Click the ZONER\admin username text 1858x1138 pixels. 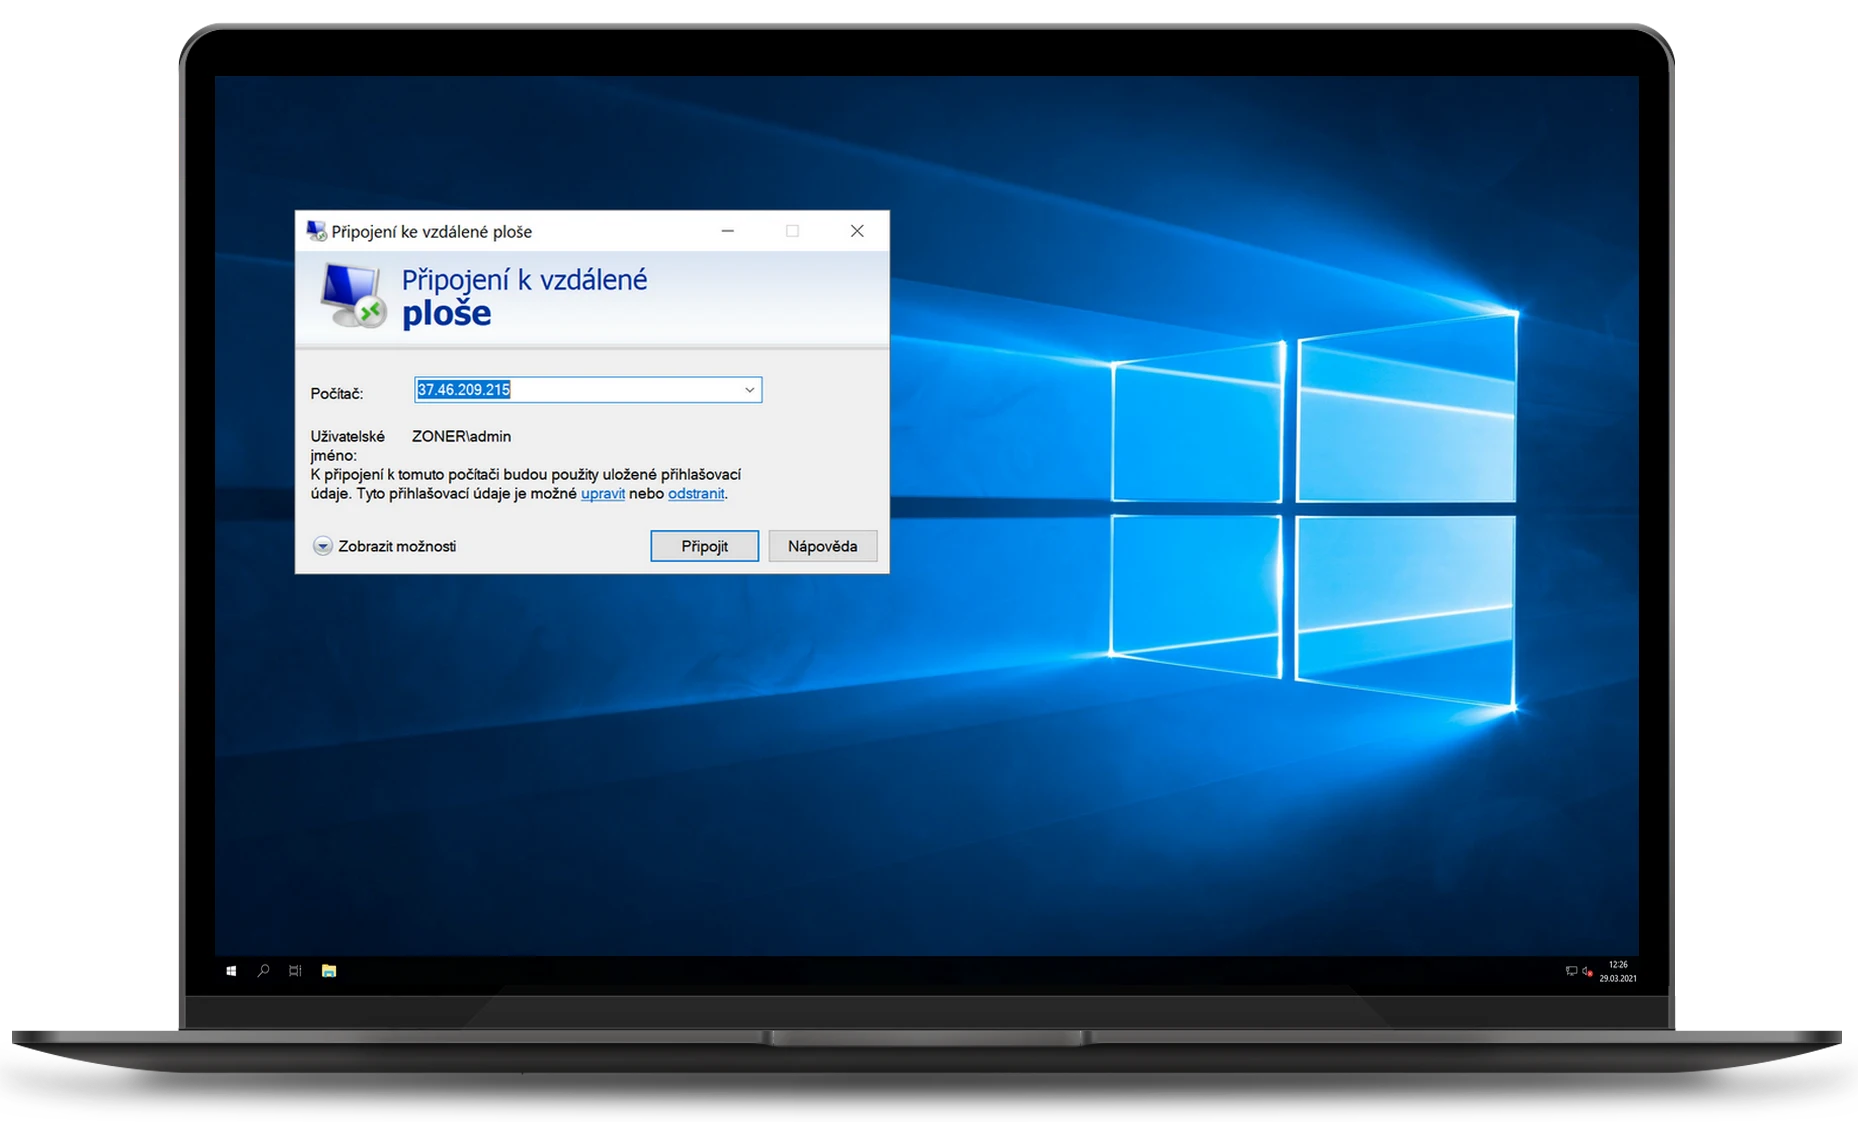pos(461,437)
